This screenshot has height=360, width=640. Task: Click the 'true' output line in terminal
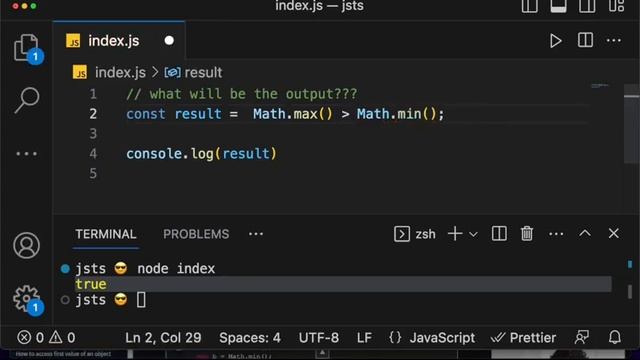[91, 284]
